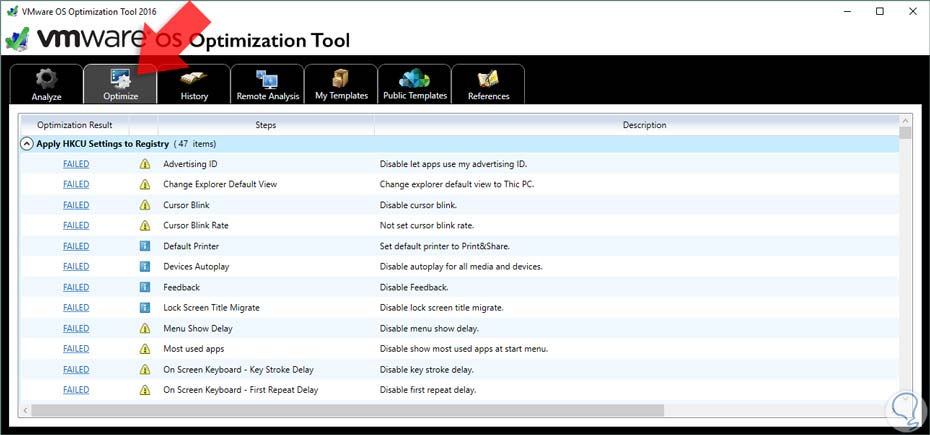Click the FAILED link for Devices Autoplay

coord(76,266)
